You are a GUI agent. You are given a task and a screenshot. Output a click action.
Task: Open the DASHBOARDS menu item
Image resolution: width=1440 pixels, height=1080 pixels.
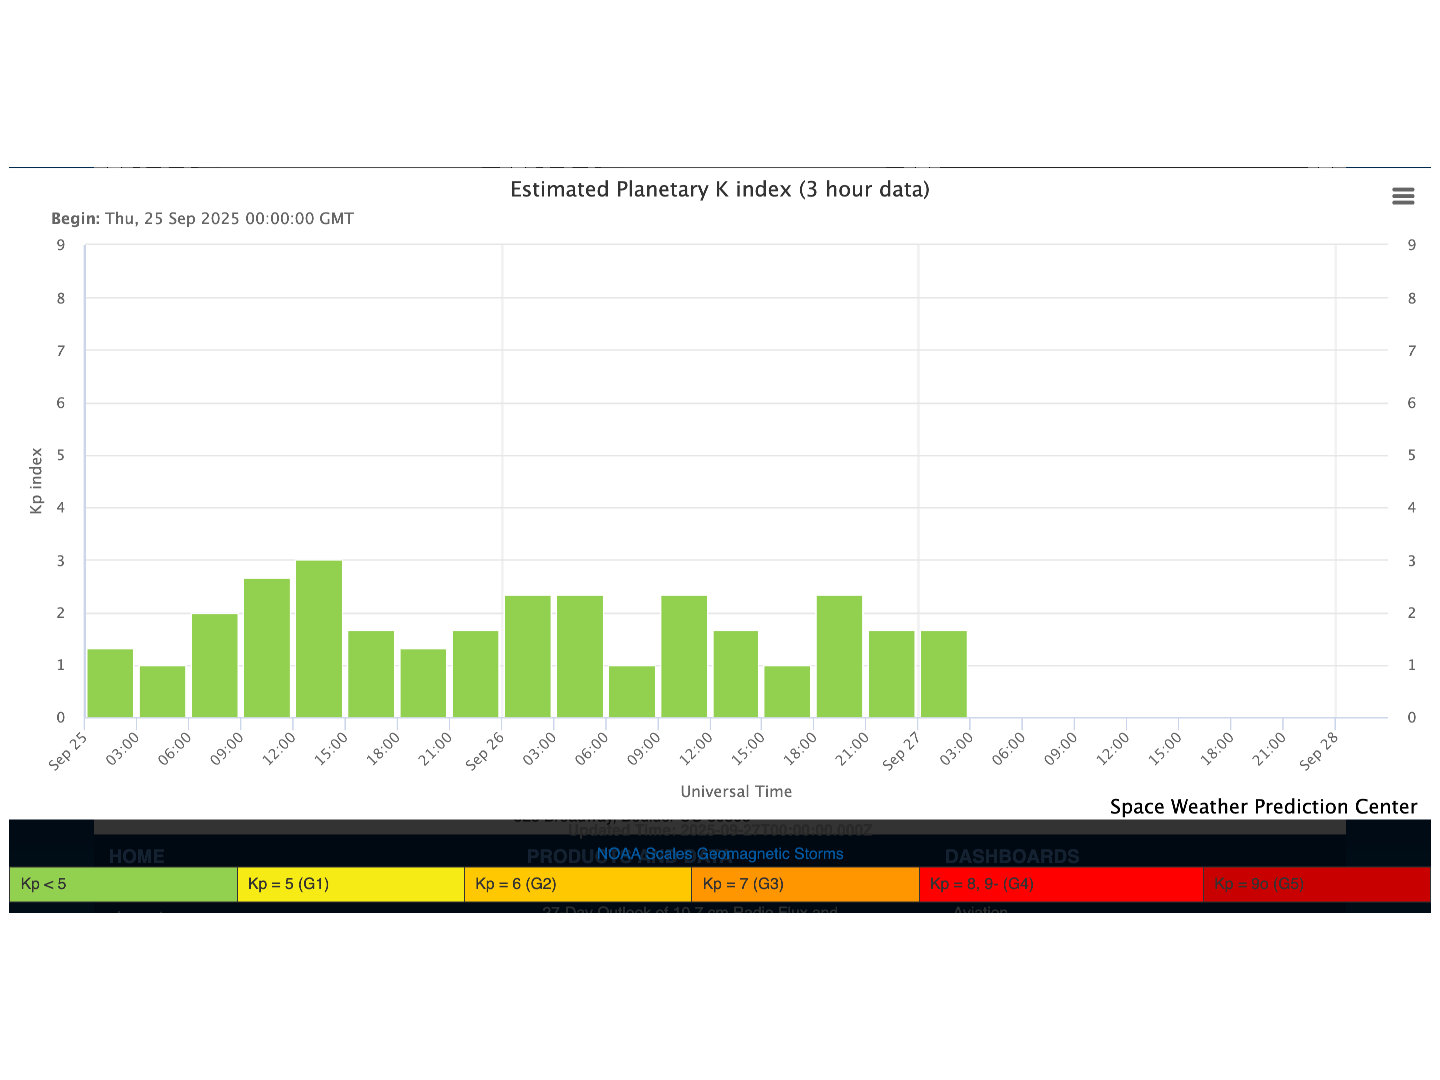(x=1011, y=857)
